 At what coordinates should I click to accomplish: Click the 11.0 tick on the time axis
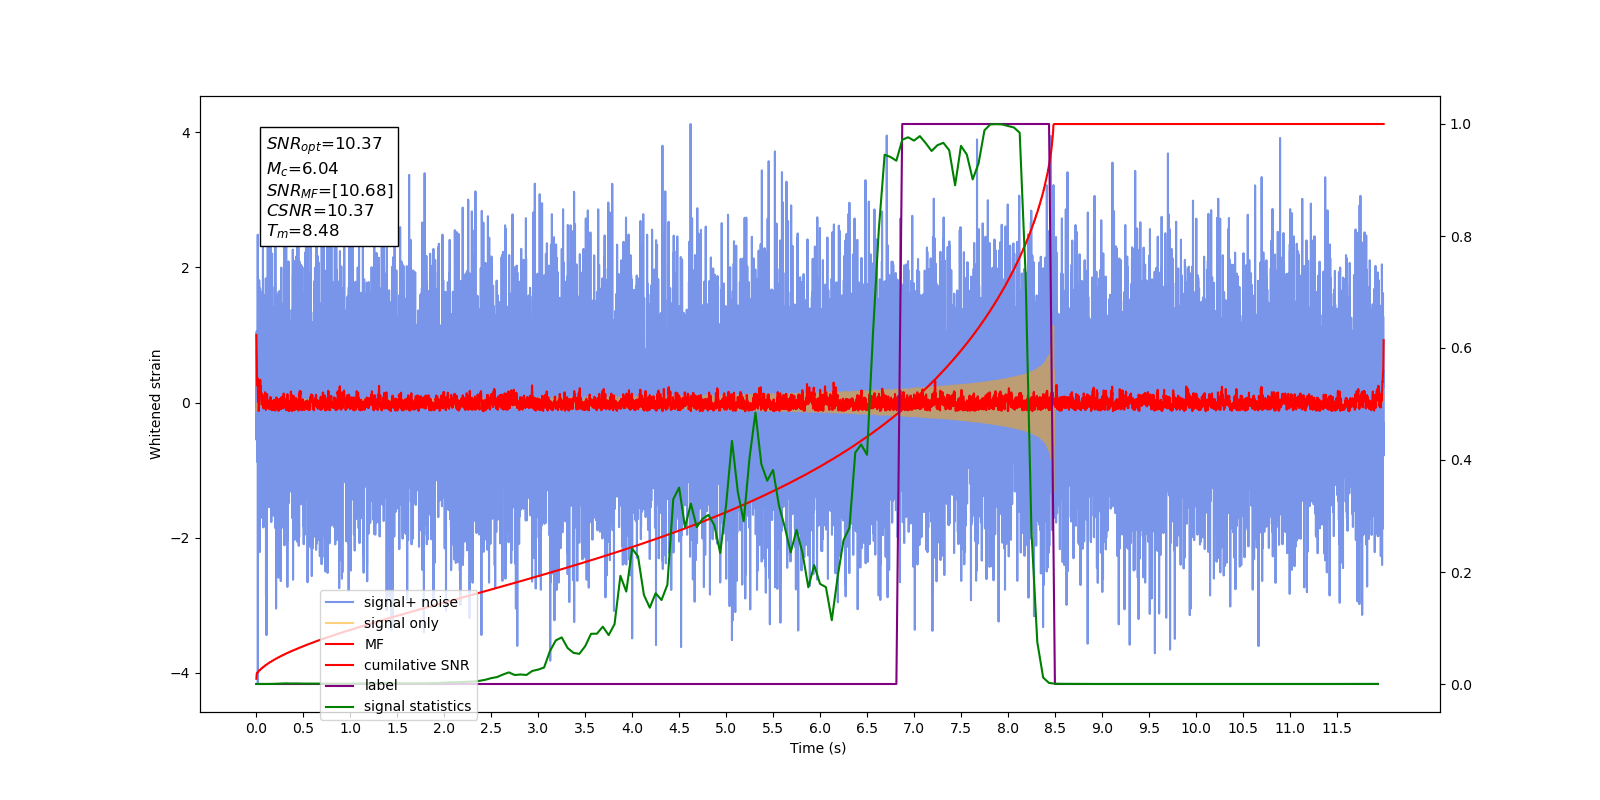tap(1290, 728)
